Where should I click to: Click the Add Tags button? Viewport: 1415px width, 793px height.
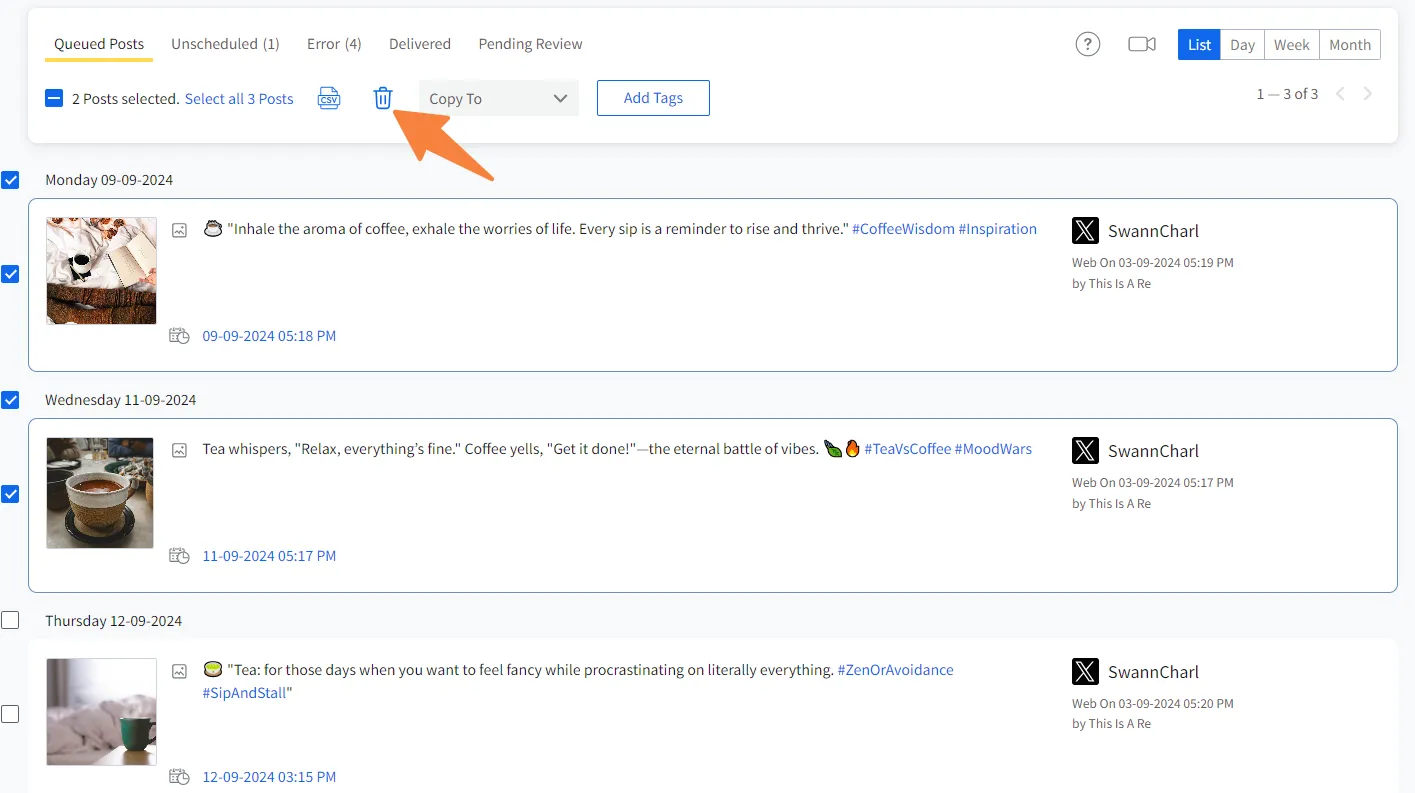653,98
